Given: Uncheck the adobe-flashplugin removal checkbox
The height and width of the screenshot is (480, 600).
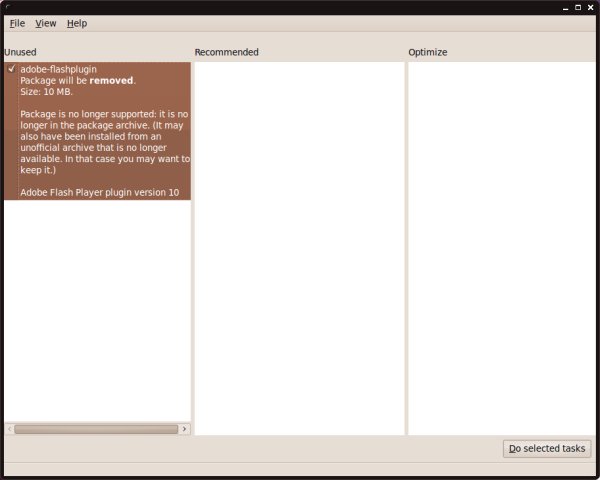Looking at the screenshot, I should (x=11, y=69).
